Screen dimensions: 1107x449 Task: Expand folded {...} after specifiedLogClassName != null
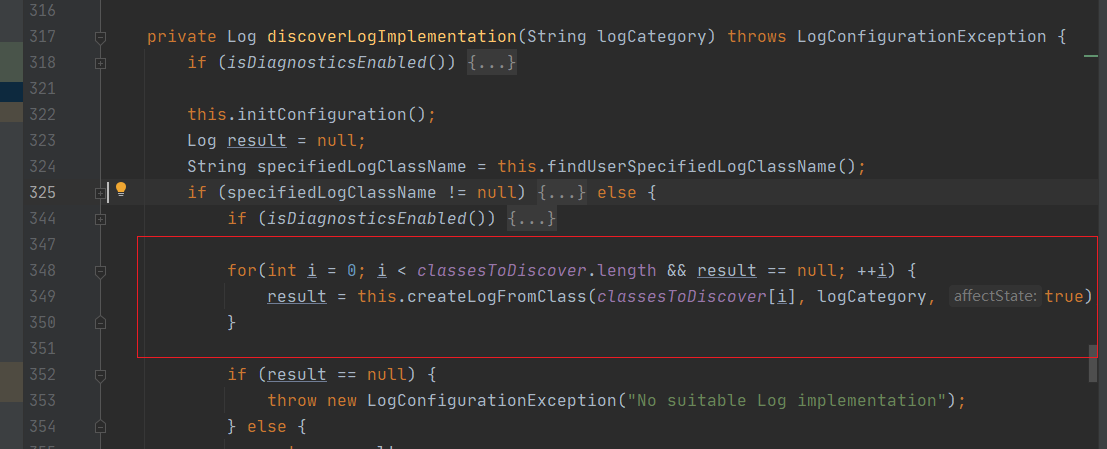click(x=561, y=192)
